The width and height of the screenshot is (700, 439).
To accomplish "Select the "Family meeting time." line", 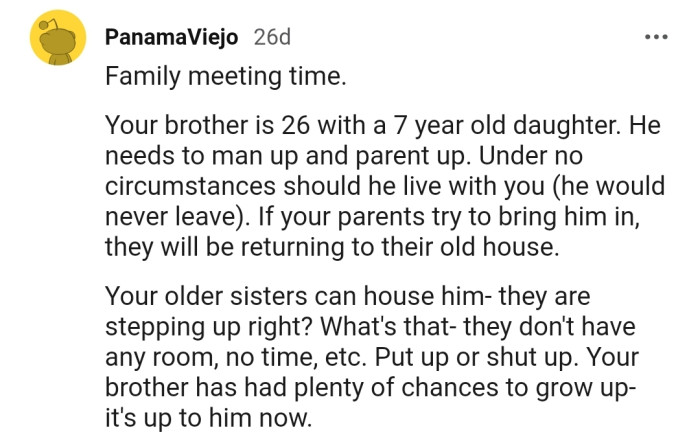I will coord(226,76).
